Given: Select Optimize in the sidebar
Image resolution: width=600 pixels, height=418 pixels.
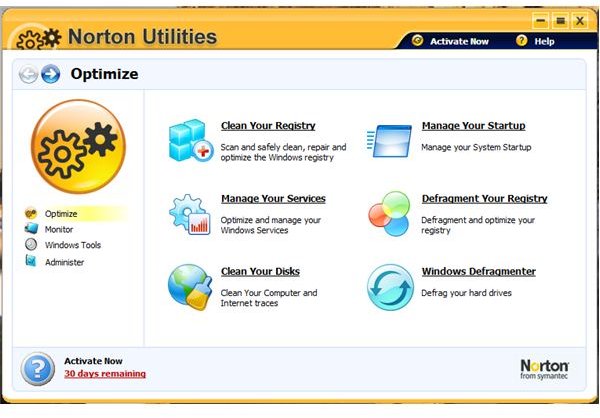Looking at the screenshot, I should [61, 214].
